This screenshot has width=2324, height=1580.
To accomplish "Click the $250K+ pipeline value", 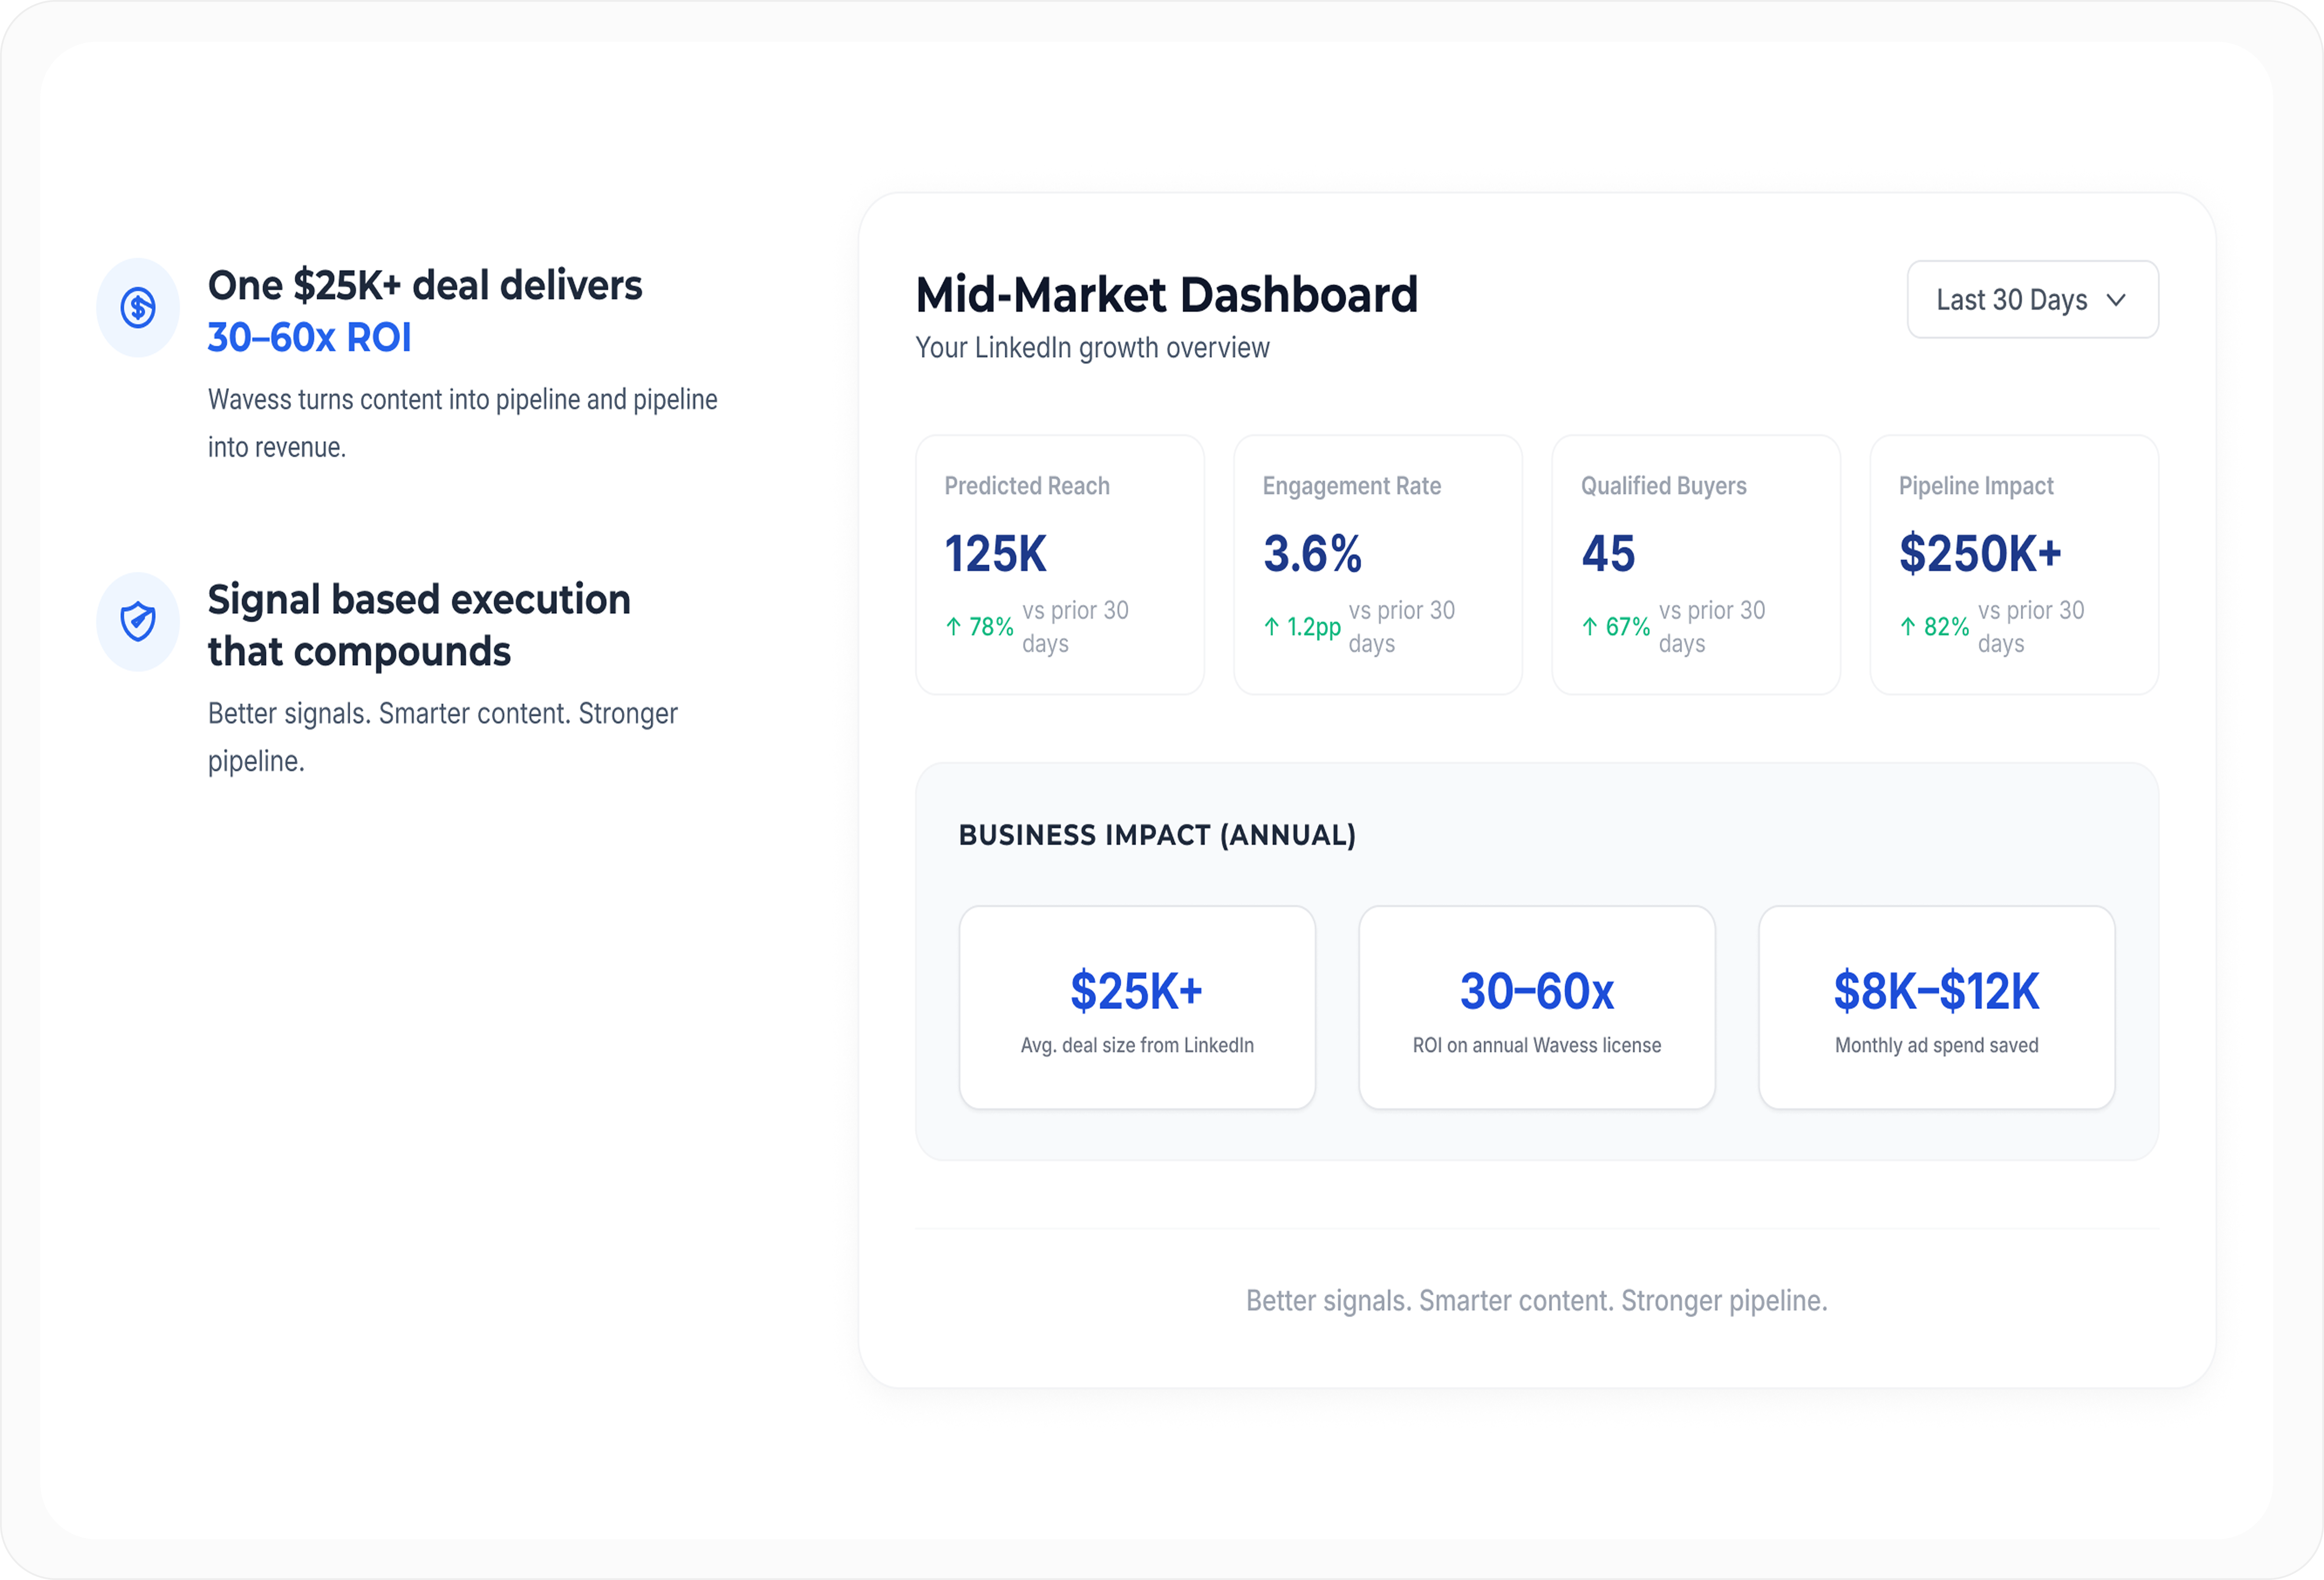I will [1980, 553].
